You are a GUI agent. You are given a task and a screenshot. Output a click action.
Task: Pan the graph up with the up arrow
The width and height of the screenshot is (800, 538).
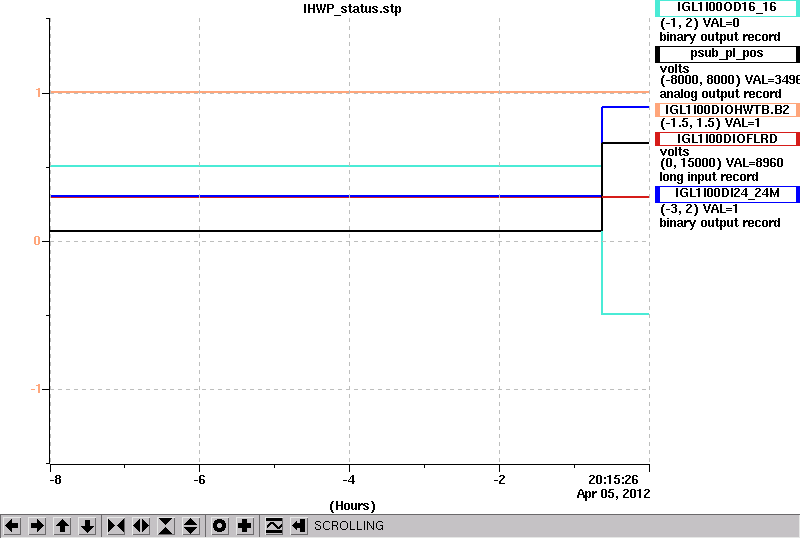click(x=62, y=526)
